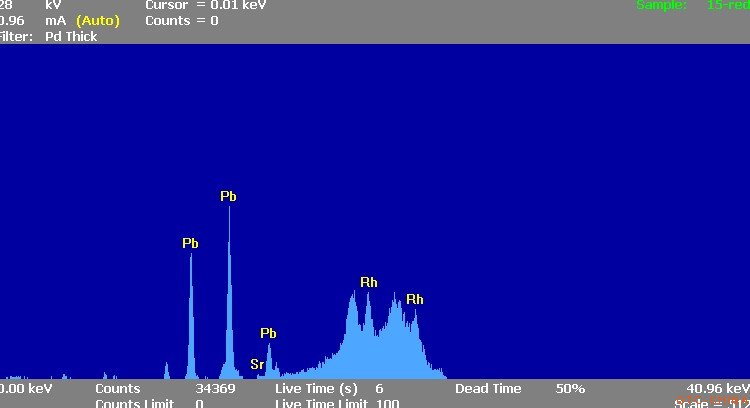Select the rightmost Rh peak label
Image resolution: width=750 pixels, height=408 pixels.
pyautogui.click(x=415, y=299)
